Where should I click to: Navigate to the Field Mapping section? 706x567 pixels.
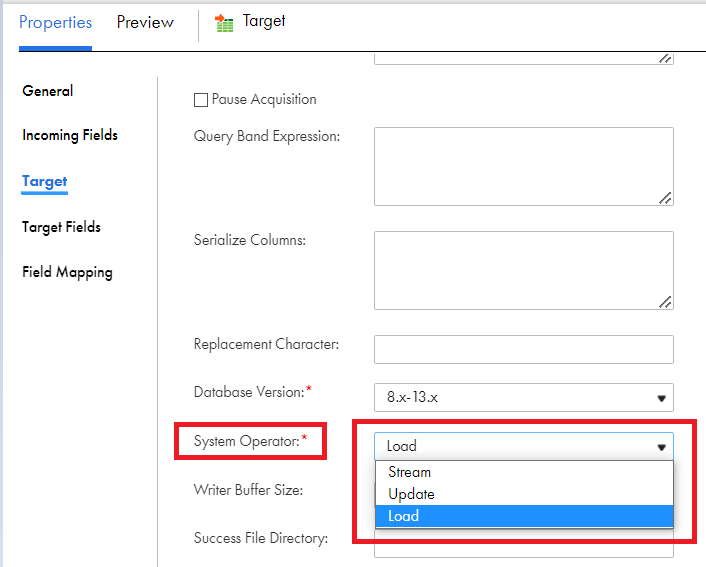tap(68, 272)
